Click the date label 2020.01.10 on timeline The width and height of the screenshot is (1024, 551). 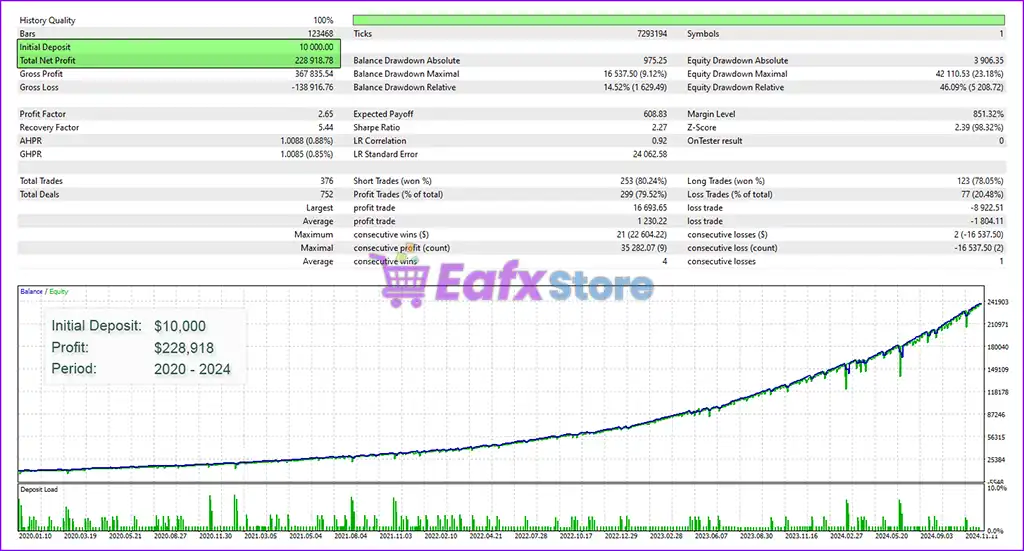click(35, 536)
